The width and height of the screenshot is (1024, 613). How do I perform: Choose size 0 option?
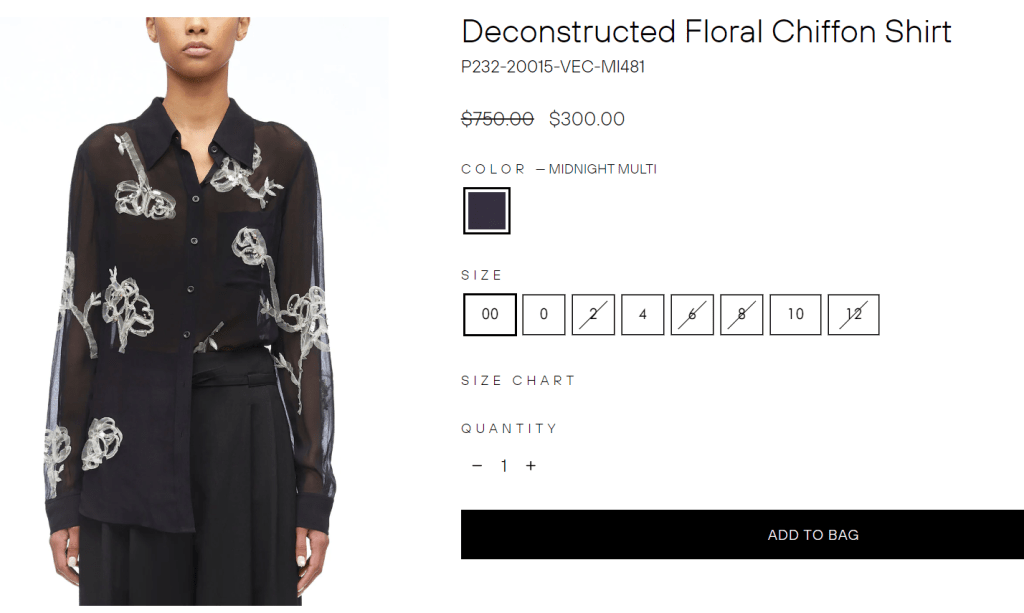coord(544,314)
